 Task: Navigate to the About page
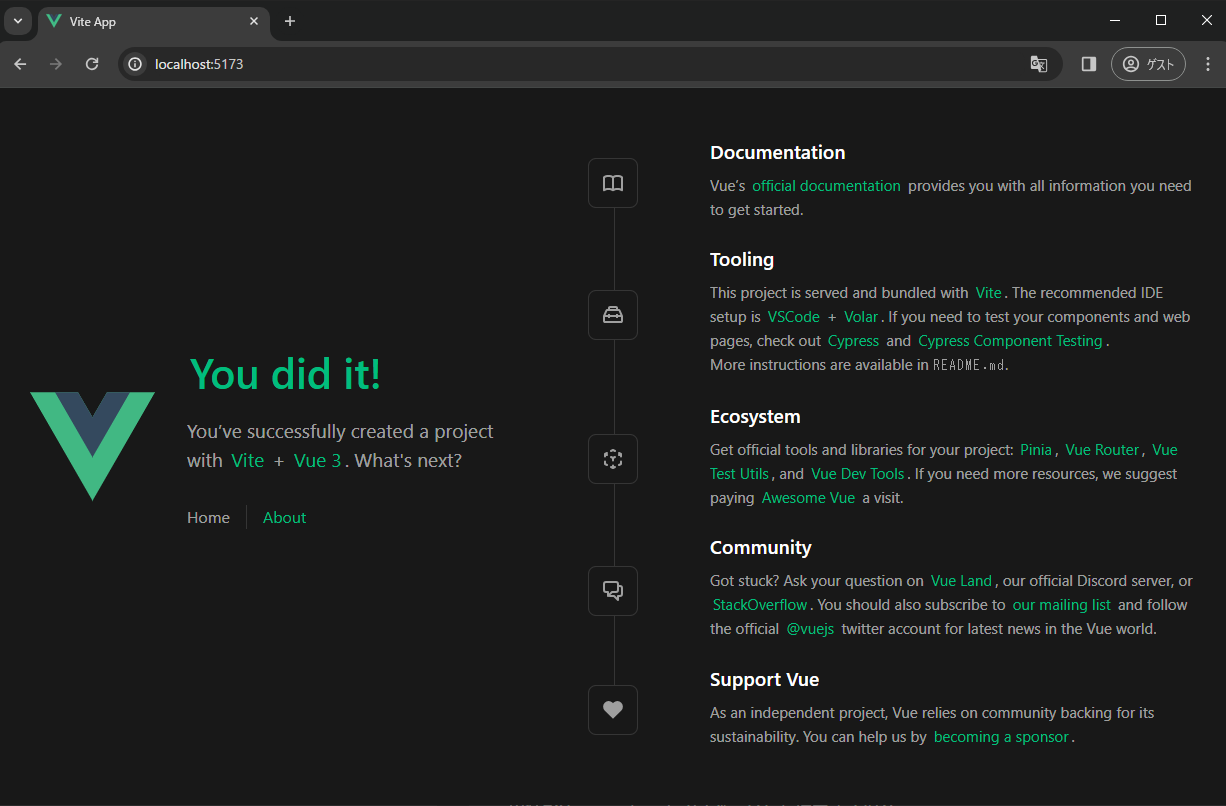coord(284,517)
